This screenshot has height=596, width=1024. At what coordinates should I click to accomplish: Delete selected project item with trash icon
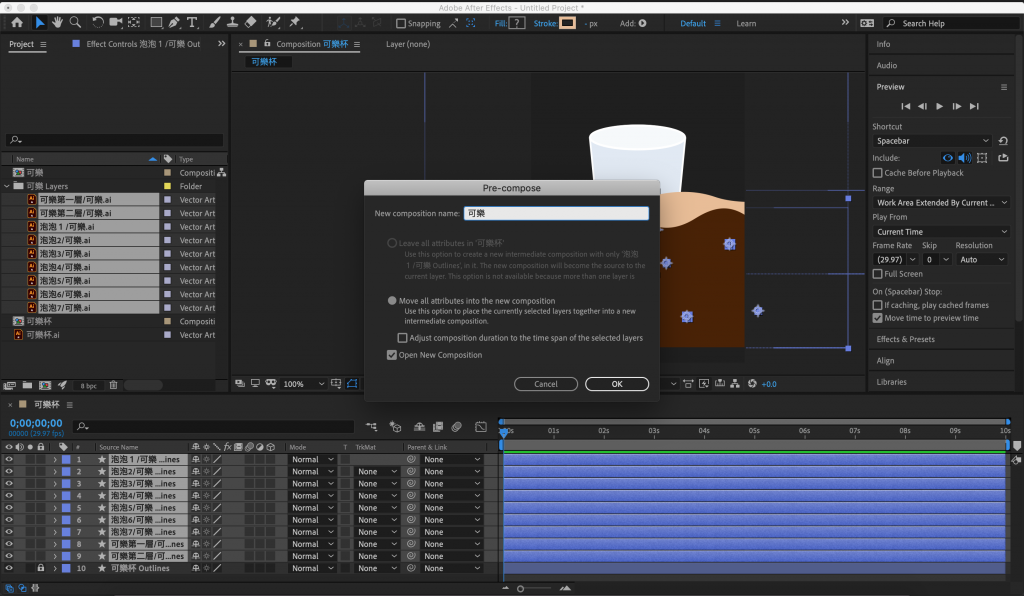coord(113,385)
